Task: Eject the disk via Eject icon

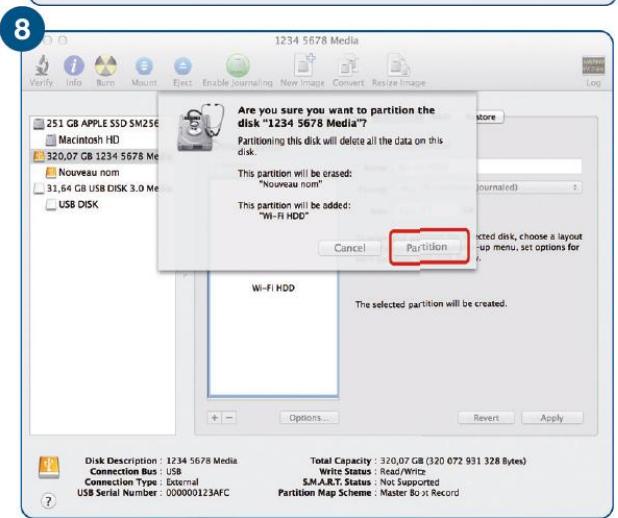Action: [x=182, y=66]
